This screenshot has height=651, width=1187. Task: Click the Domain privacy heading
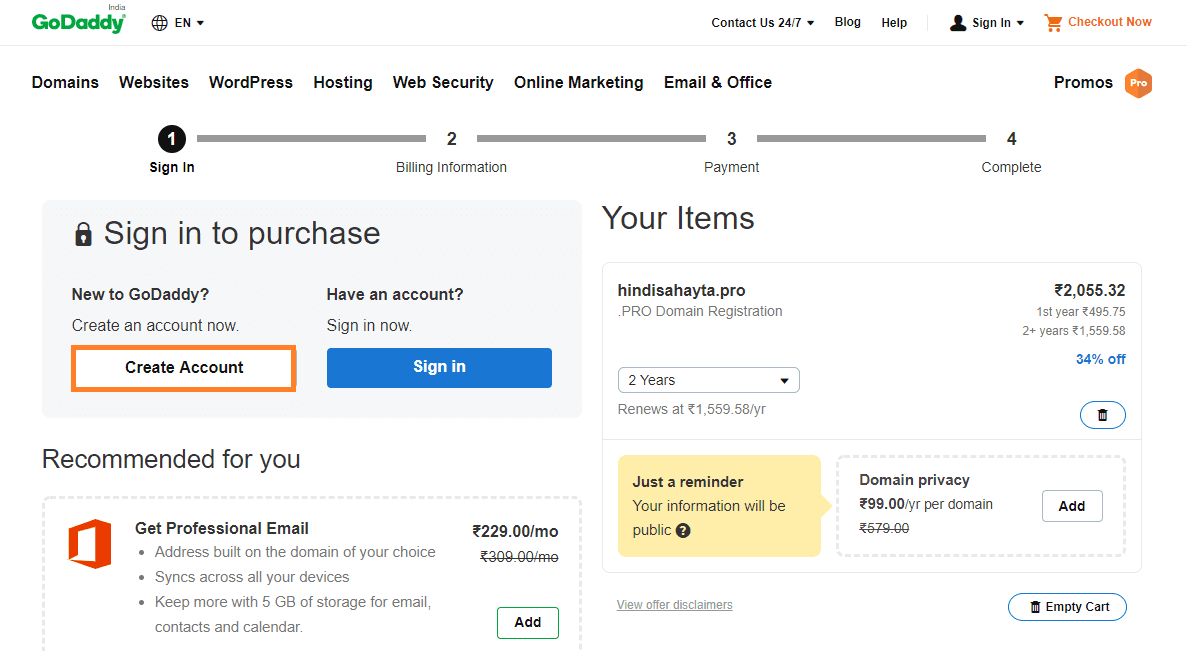[x=914, y=480]
